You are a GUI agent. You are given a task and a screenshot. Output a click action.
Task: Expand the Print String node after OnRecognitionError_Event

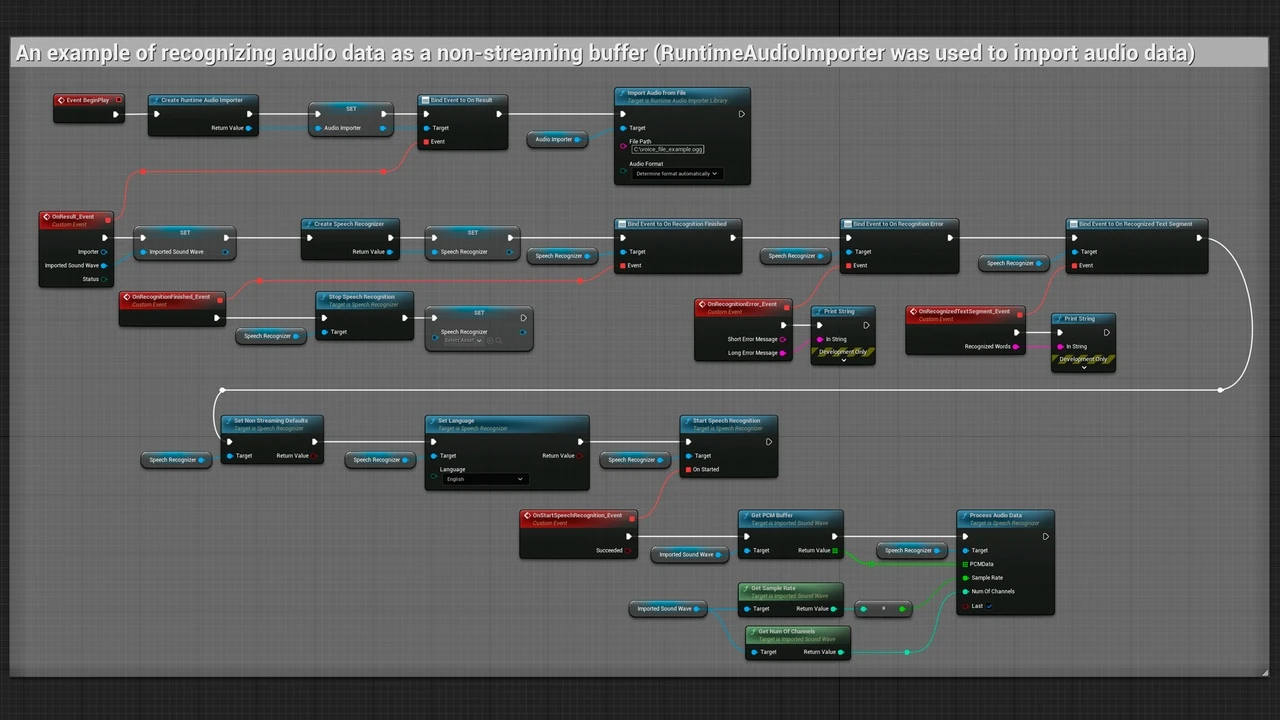tap(843, 361)
